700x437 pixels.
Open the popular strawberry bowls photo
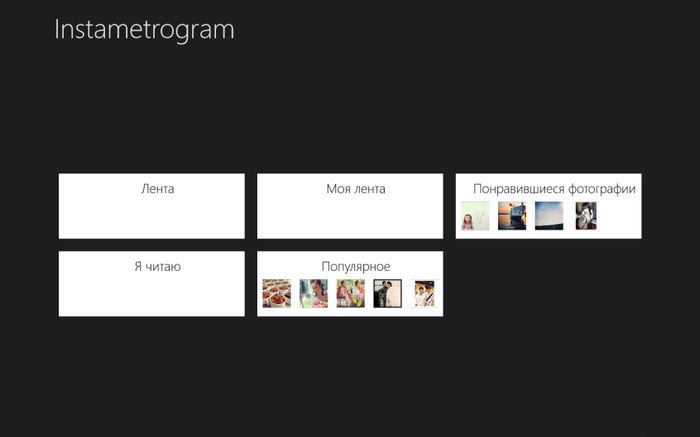[277, 293]
